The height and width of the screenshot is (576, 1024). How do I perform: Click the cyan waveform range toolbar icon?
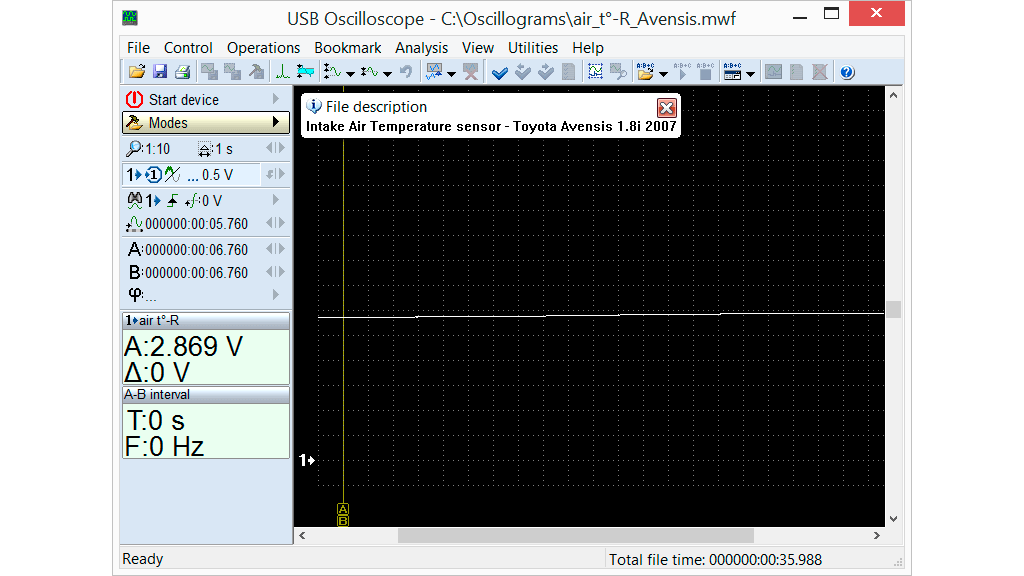coord(305,72)
